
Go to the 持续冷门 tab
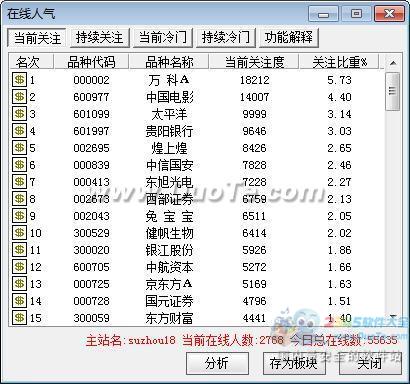click(x=226, y=38)
